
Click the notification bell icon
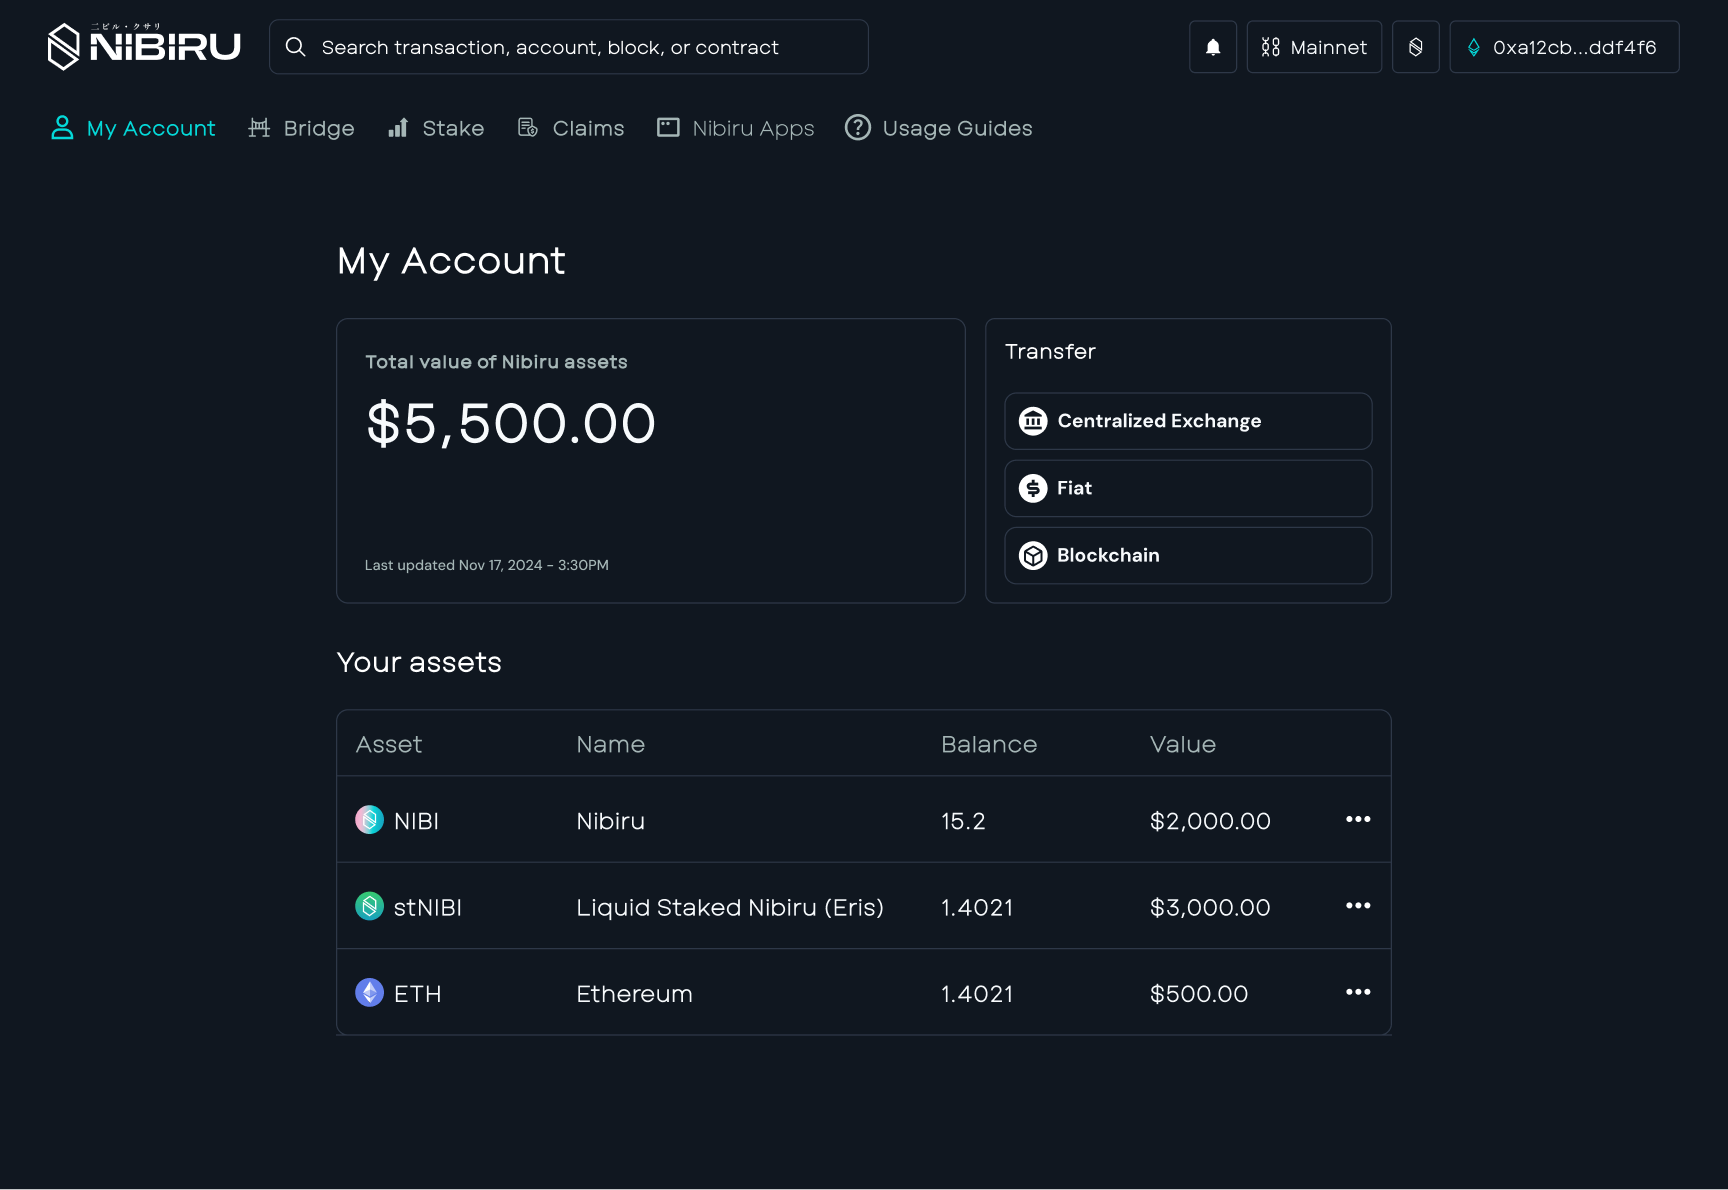coord(1213,47)
